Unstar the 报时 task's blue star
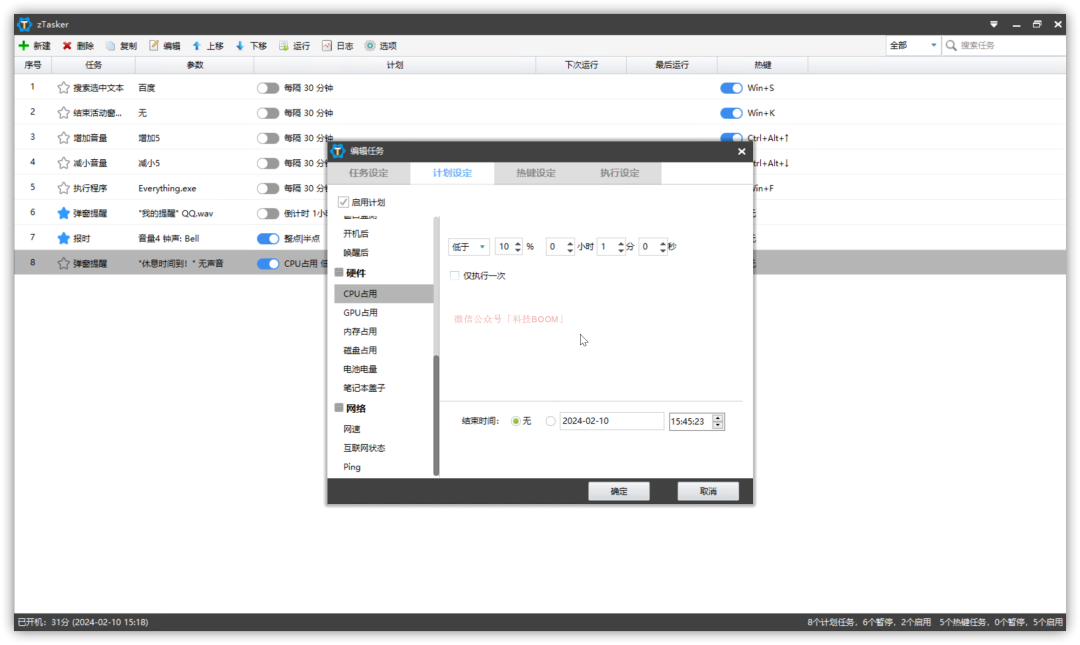The height and width of the screenshot is (645, 1080). 63,238
